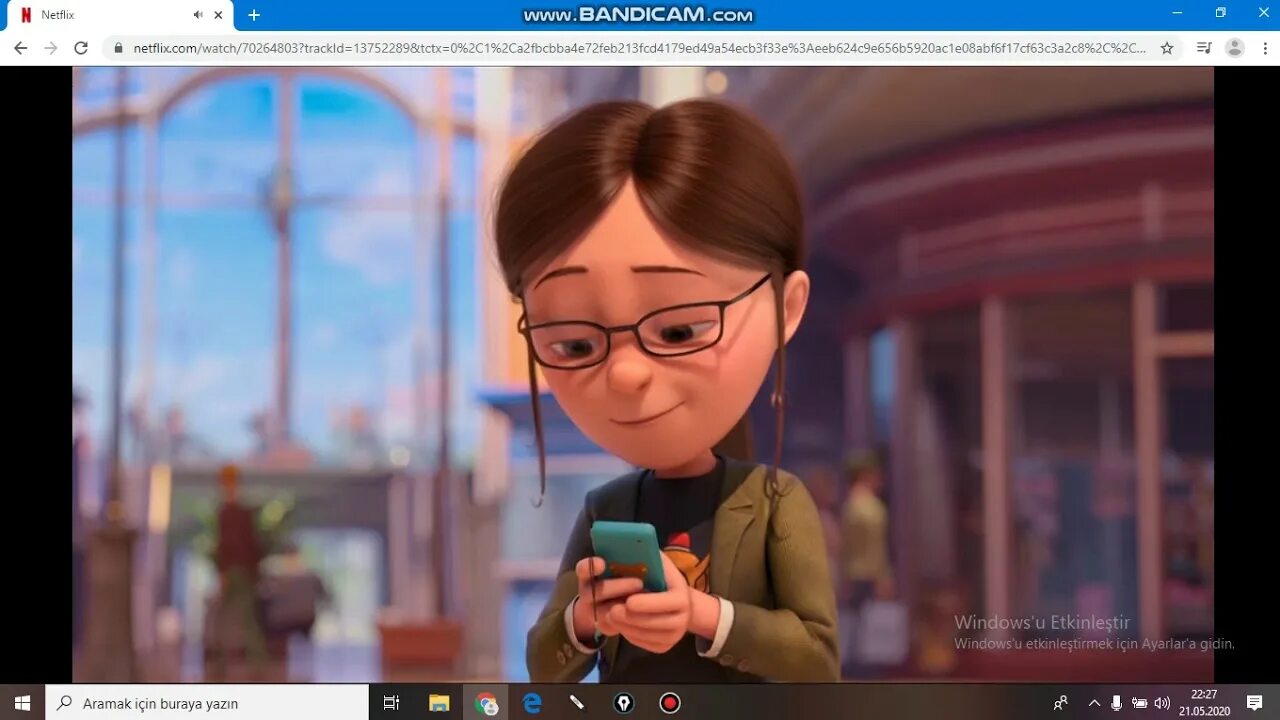Screen dimensions: 1280x720
Task: Open Chrome's three-dot menu
Action: coord(1263,48)
